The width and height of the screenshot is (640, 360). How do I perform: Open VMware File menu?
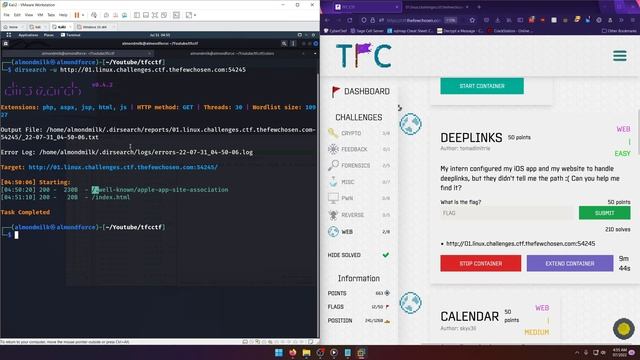tap(7, 15)
